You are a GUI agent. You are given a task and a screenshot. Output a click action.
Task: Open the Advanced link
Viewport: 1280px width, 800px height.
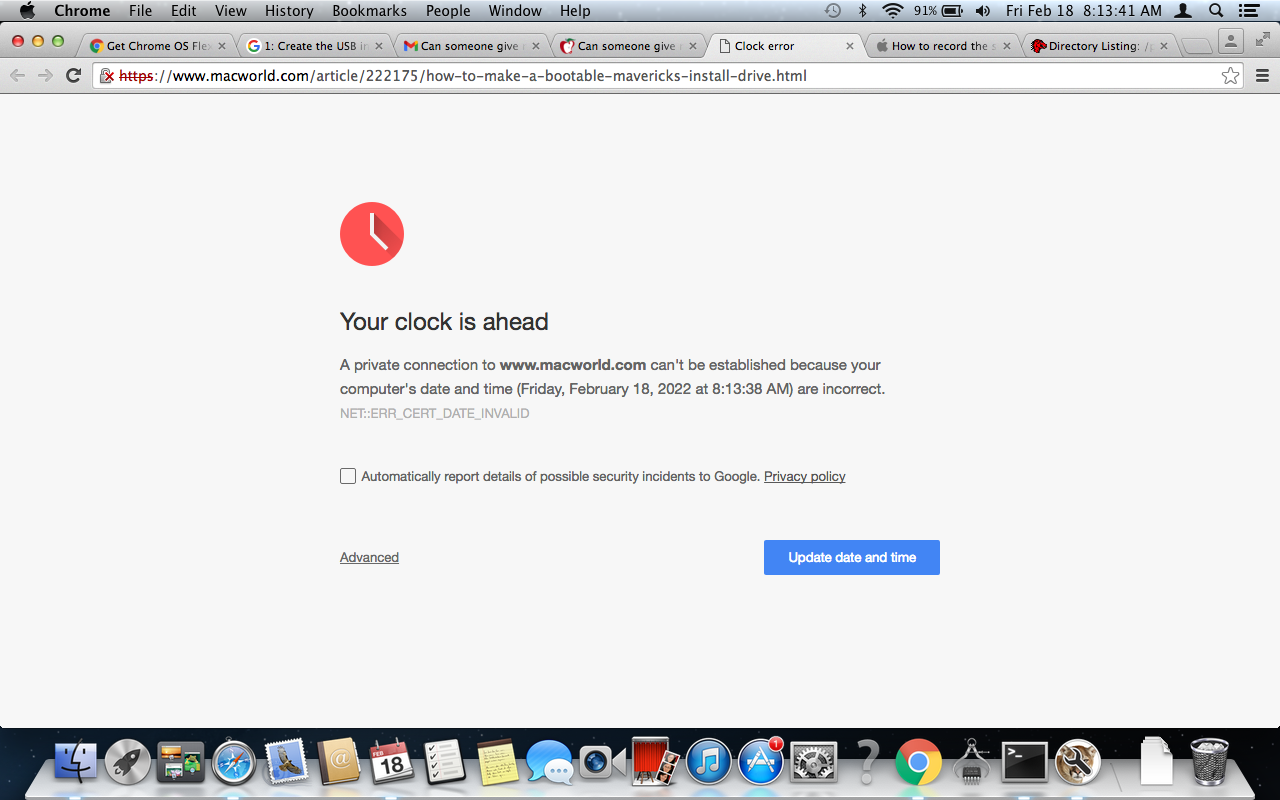click(369, 558)
